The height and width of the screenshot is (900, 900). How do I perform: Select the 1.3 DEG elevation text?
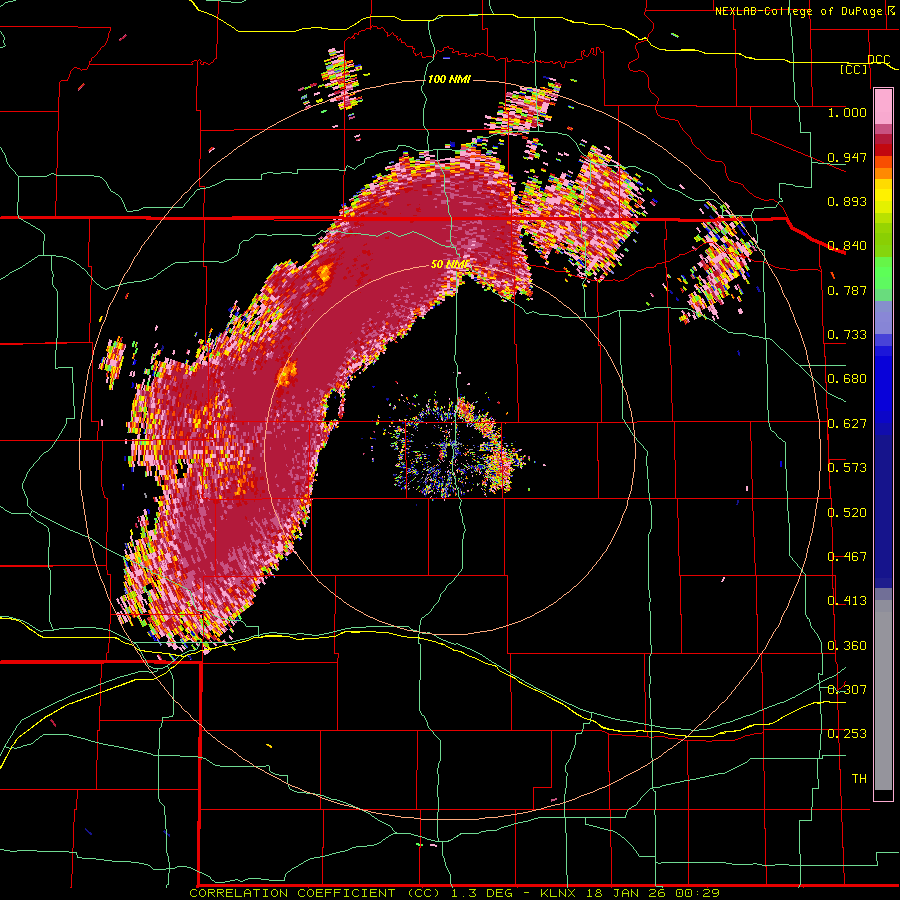click(x=483, y=893)
